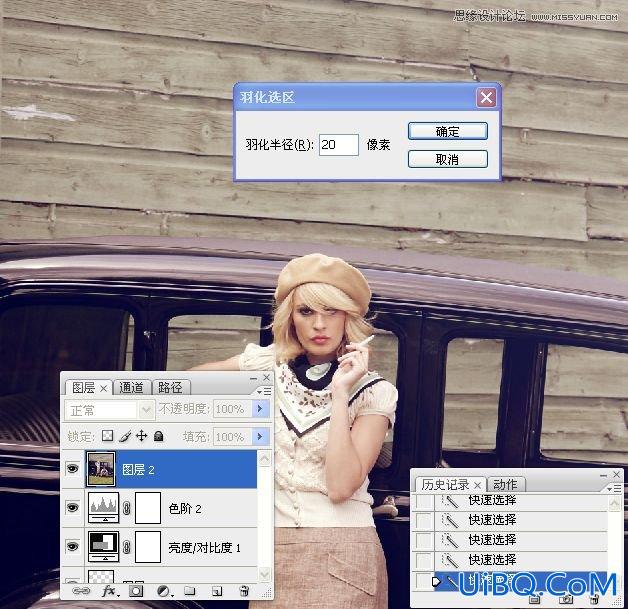
Task: Hide the 图层 2 layer
Action: click(72, 468)
